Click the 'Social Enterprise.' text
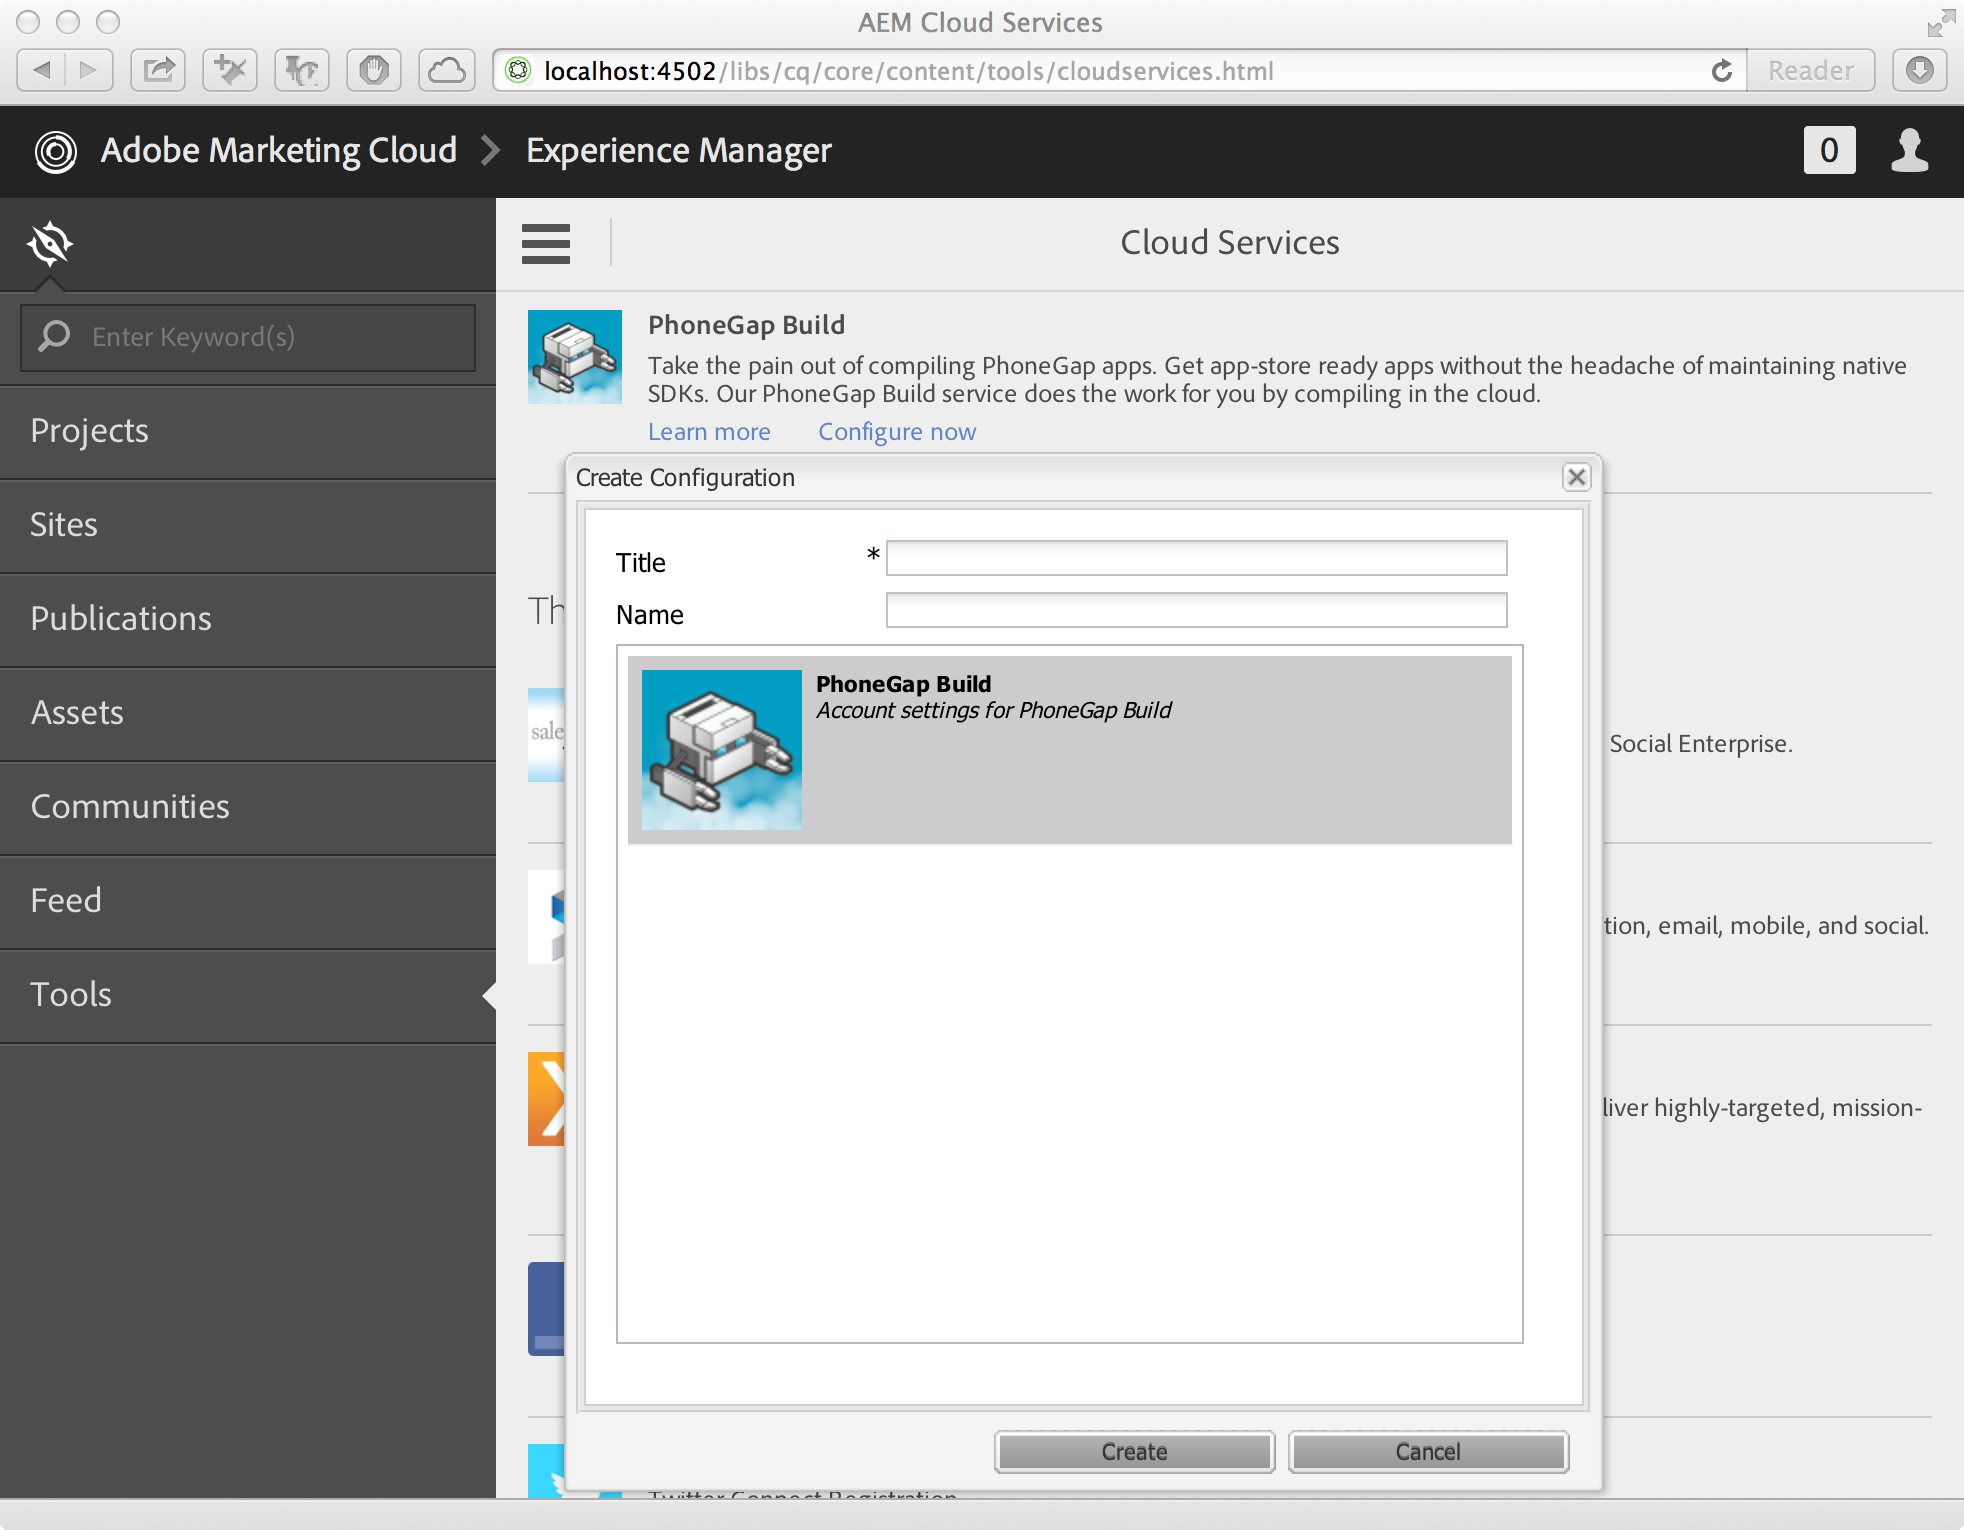This screenshot has width=1964, height=1530. [1700, 744]
